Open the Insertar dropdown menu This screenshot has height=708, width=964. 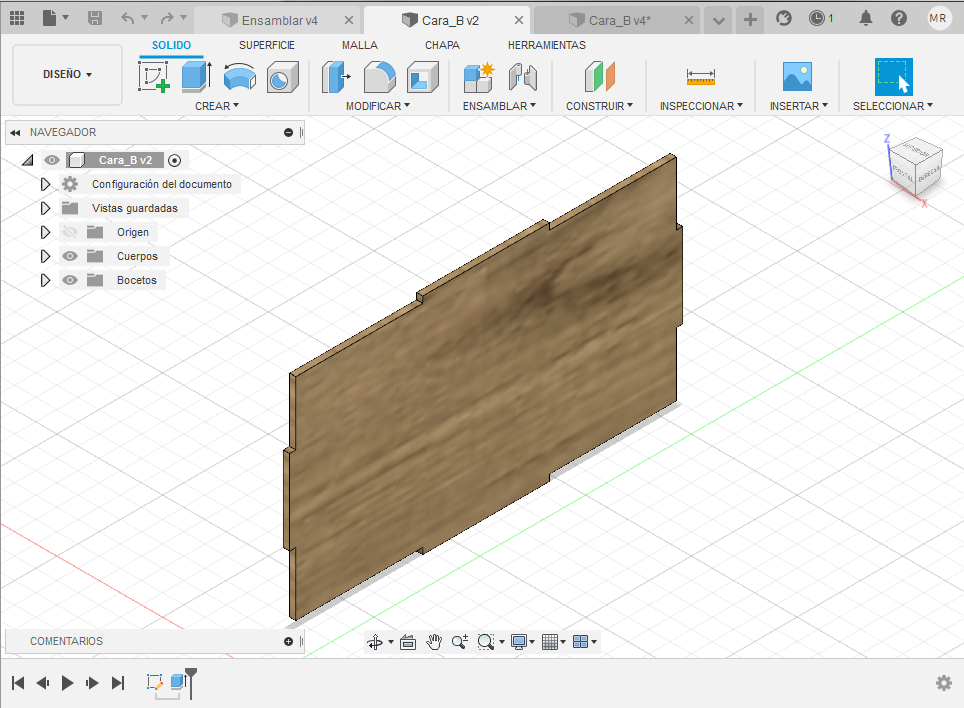799,106
